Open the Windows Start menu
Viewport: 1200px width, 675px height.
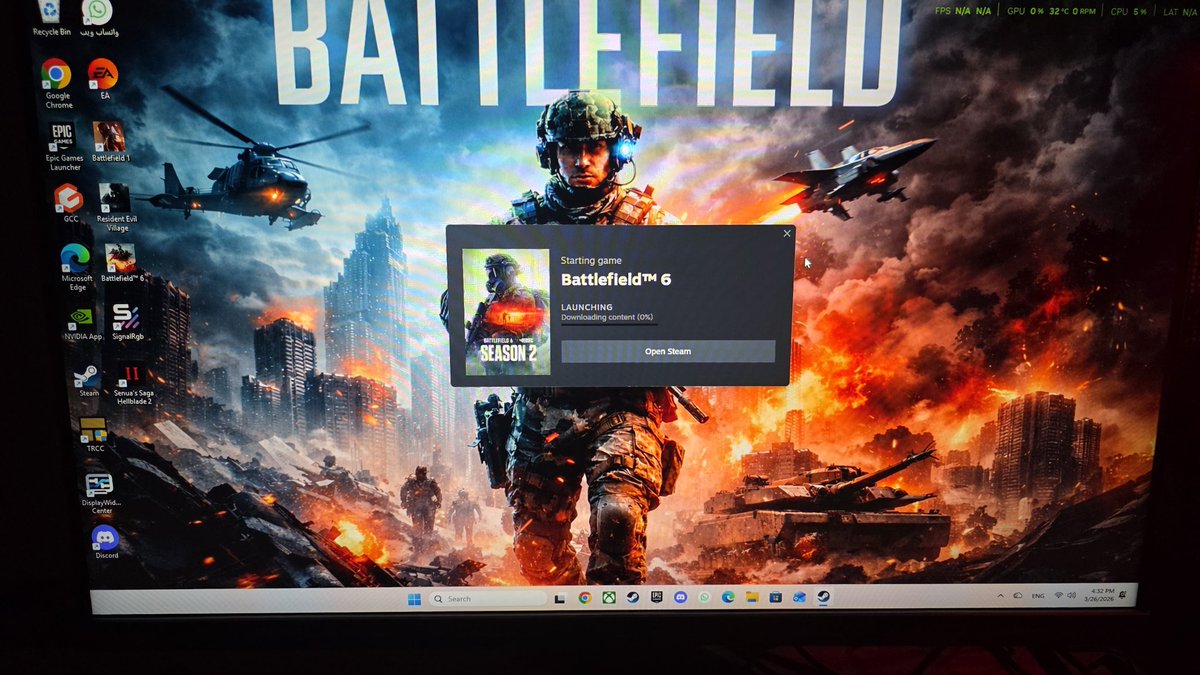tap(414, 599)
